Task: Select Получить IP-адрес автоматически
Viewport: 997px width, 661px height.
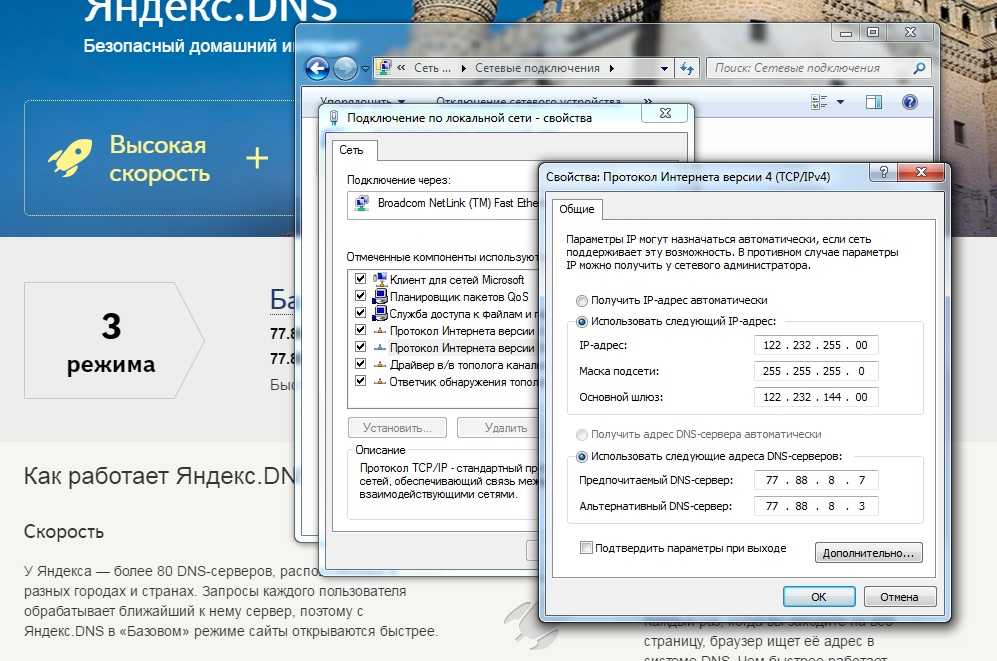Action: 581,301
